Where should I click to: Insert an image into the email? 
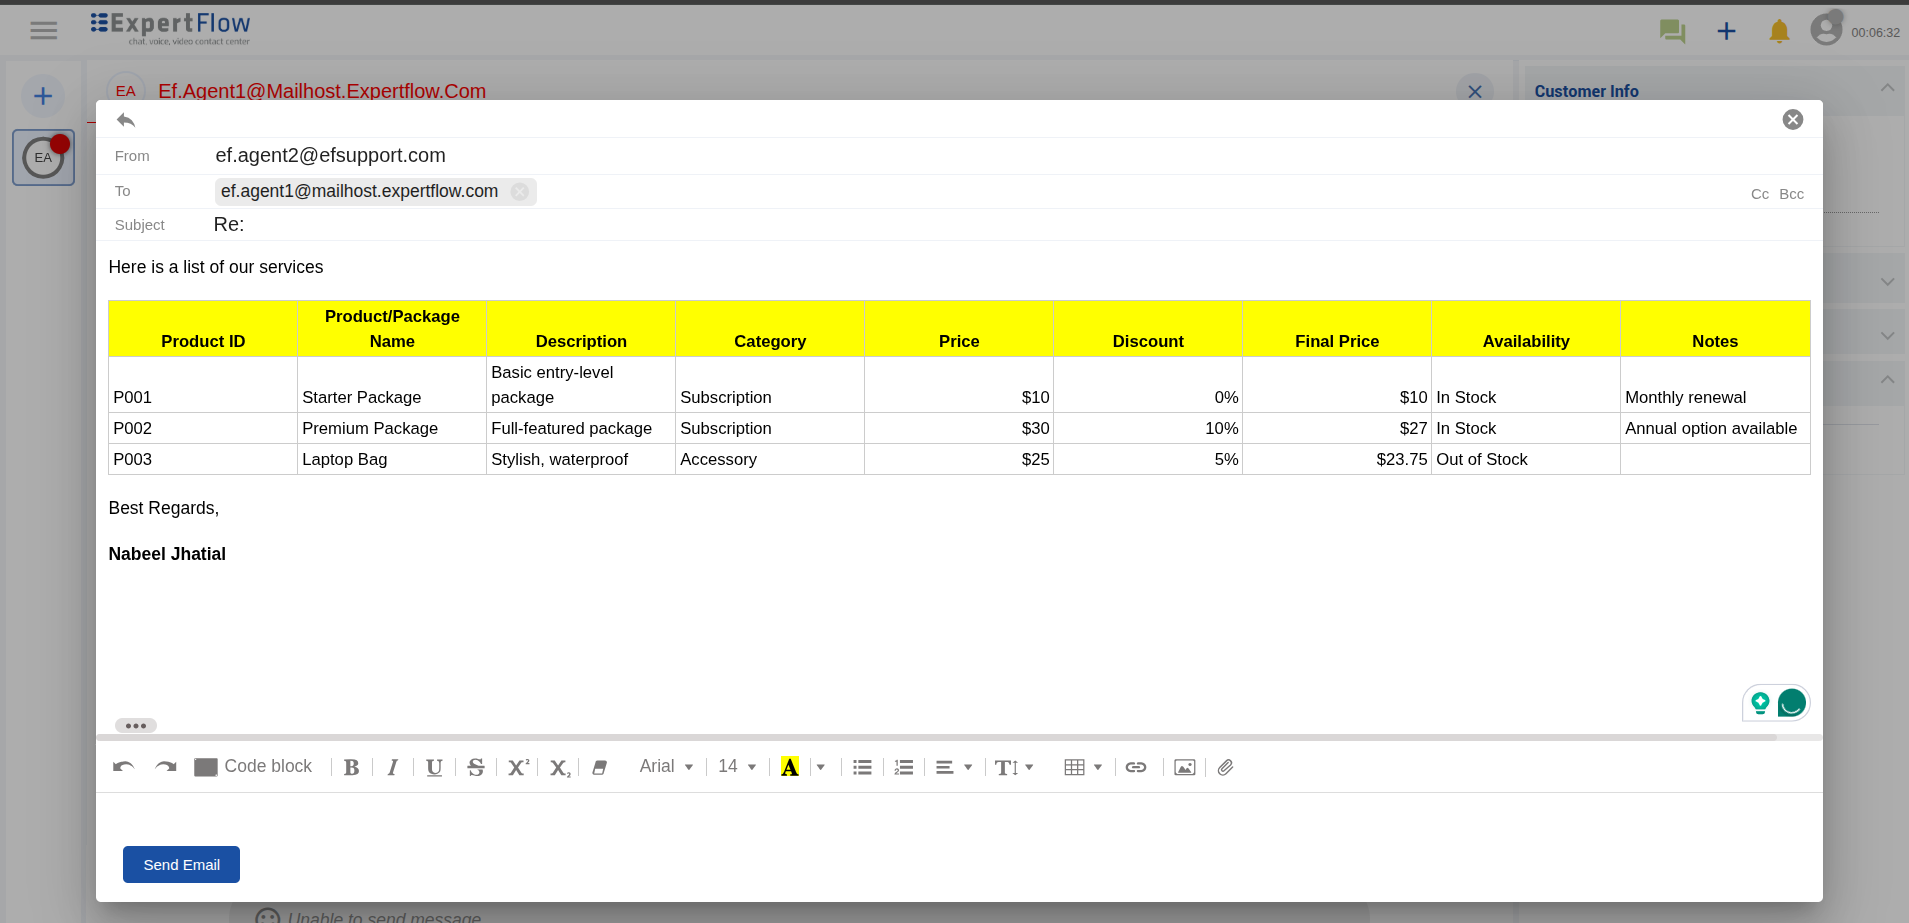pos(1185,767)
